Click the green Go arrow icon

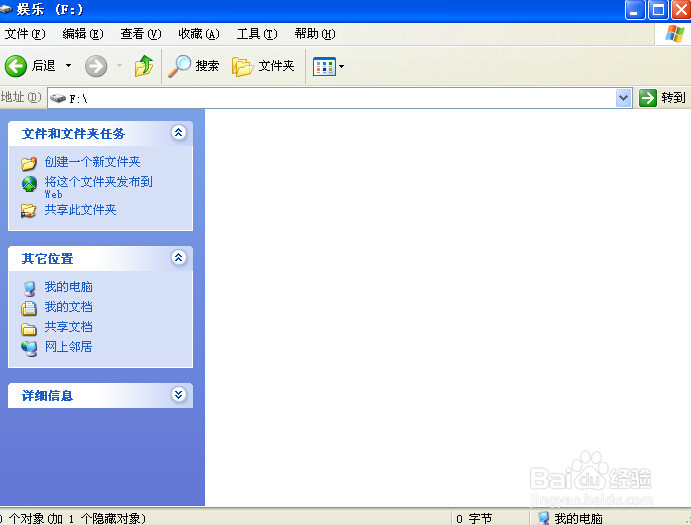pos(648,98)
